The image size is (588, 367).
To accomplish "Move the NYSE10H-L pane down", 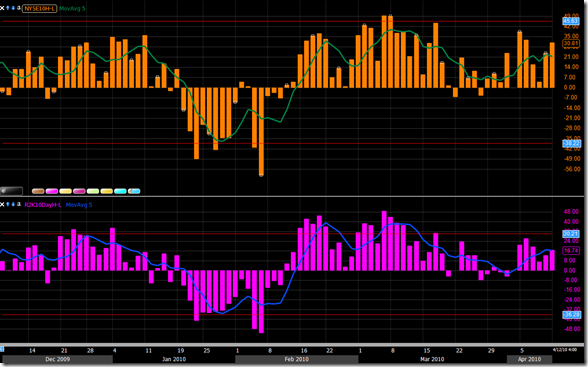I will click(x=13, y=8).
